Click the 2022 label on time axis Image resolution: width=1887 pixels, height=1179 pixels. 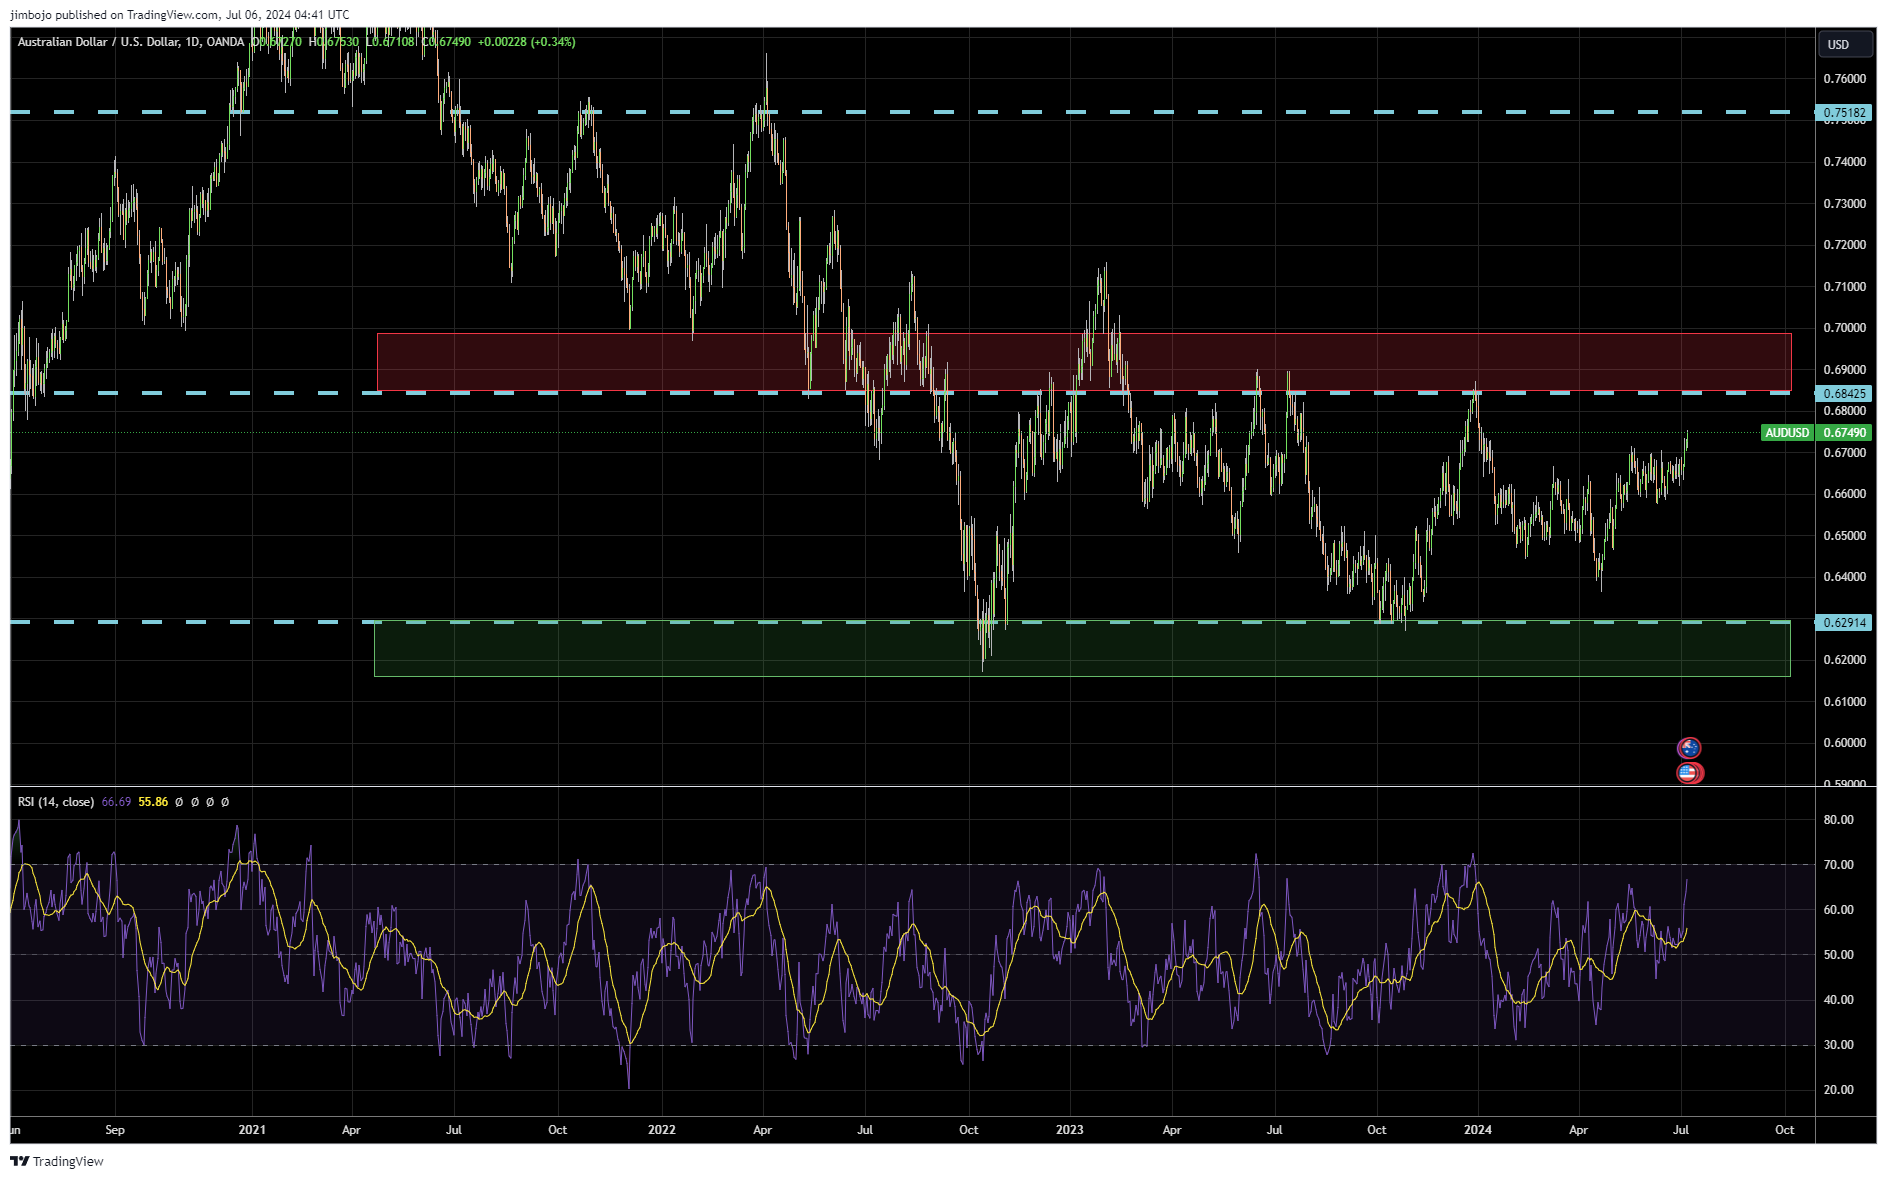click(661, 1130)
